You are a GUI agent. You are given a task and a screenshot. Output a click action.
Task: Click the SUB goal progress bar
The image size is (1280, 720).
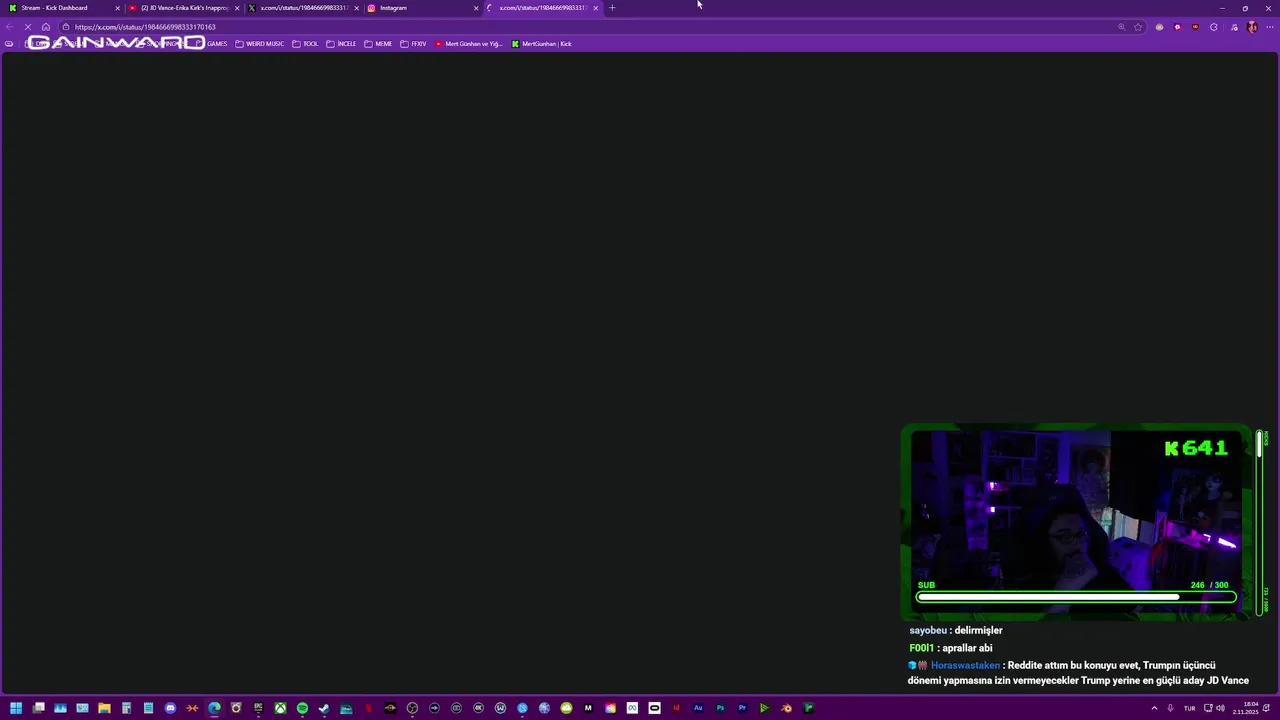tap(1077, 597)
